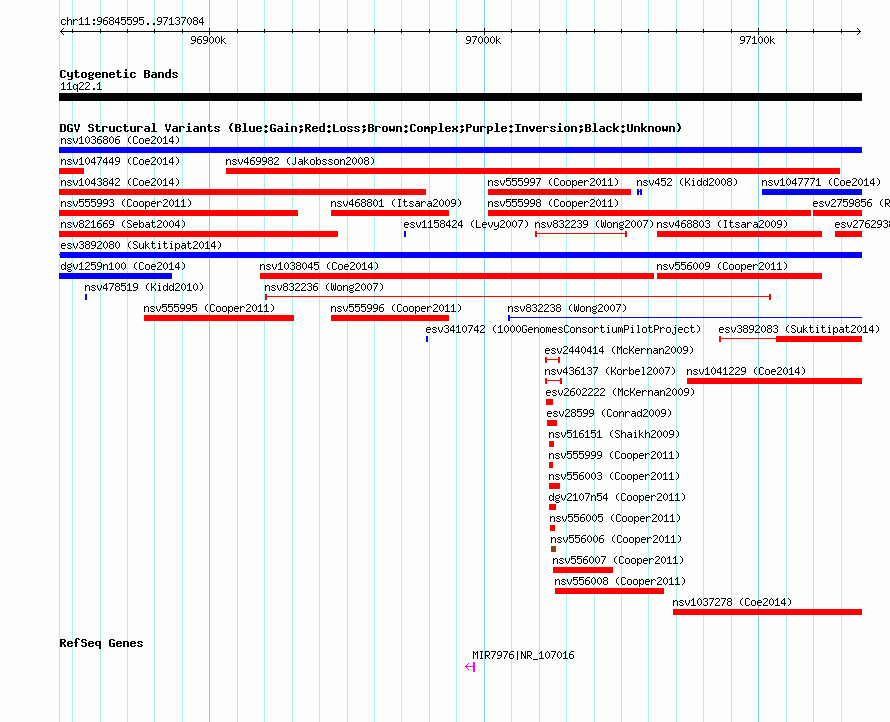
Task: Open nsv832236 (Wong2007) label
Action: 324,287
